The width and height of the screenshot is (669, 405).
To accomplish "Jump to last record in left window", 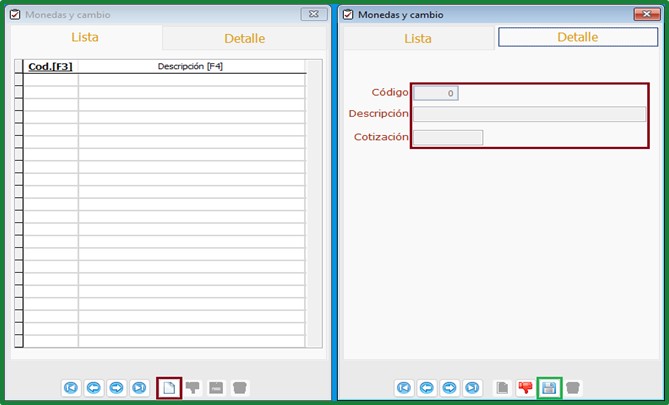I will pyautogui.click(x=139, y=388).
